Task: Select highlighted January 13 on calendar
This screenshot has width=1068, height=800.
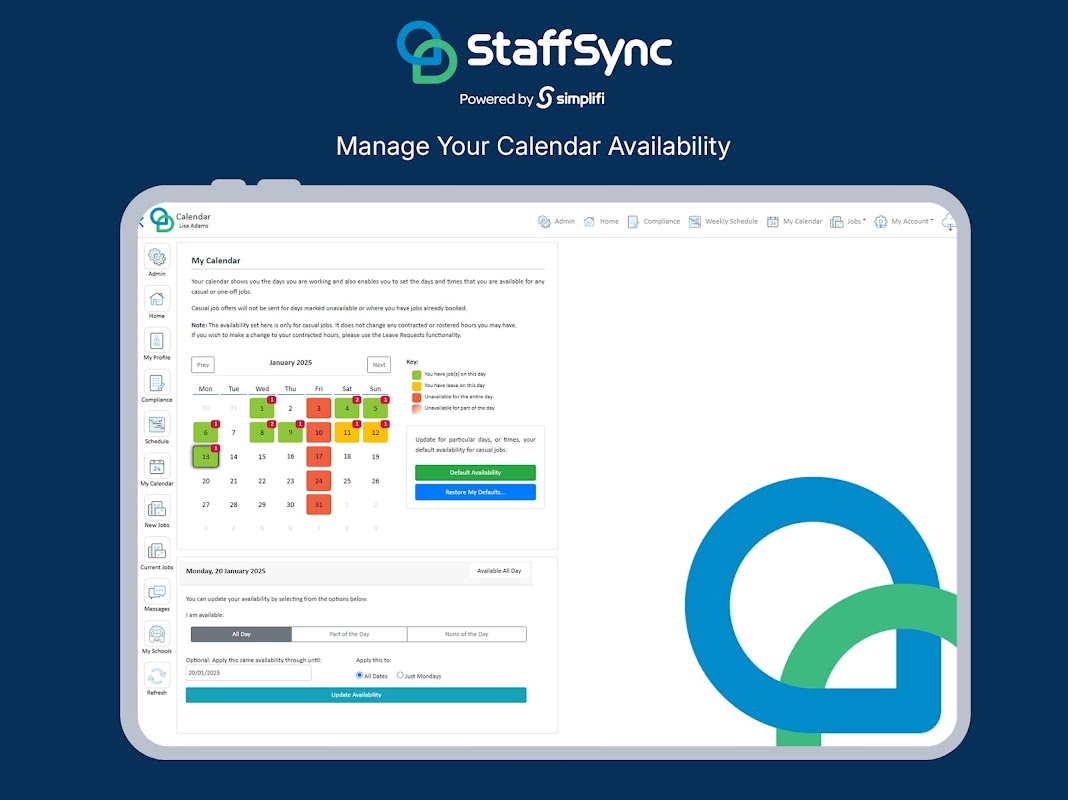Action: tap(206, 457)
